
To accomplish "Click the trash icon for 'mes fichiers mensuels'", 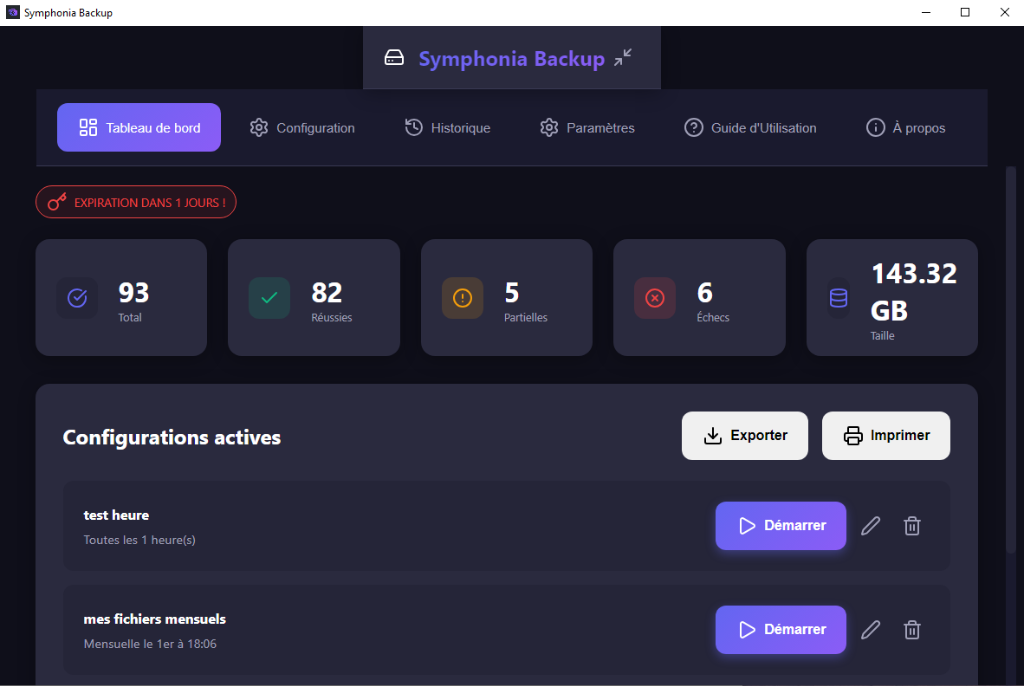I will [x=911, y=629].
